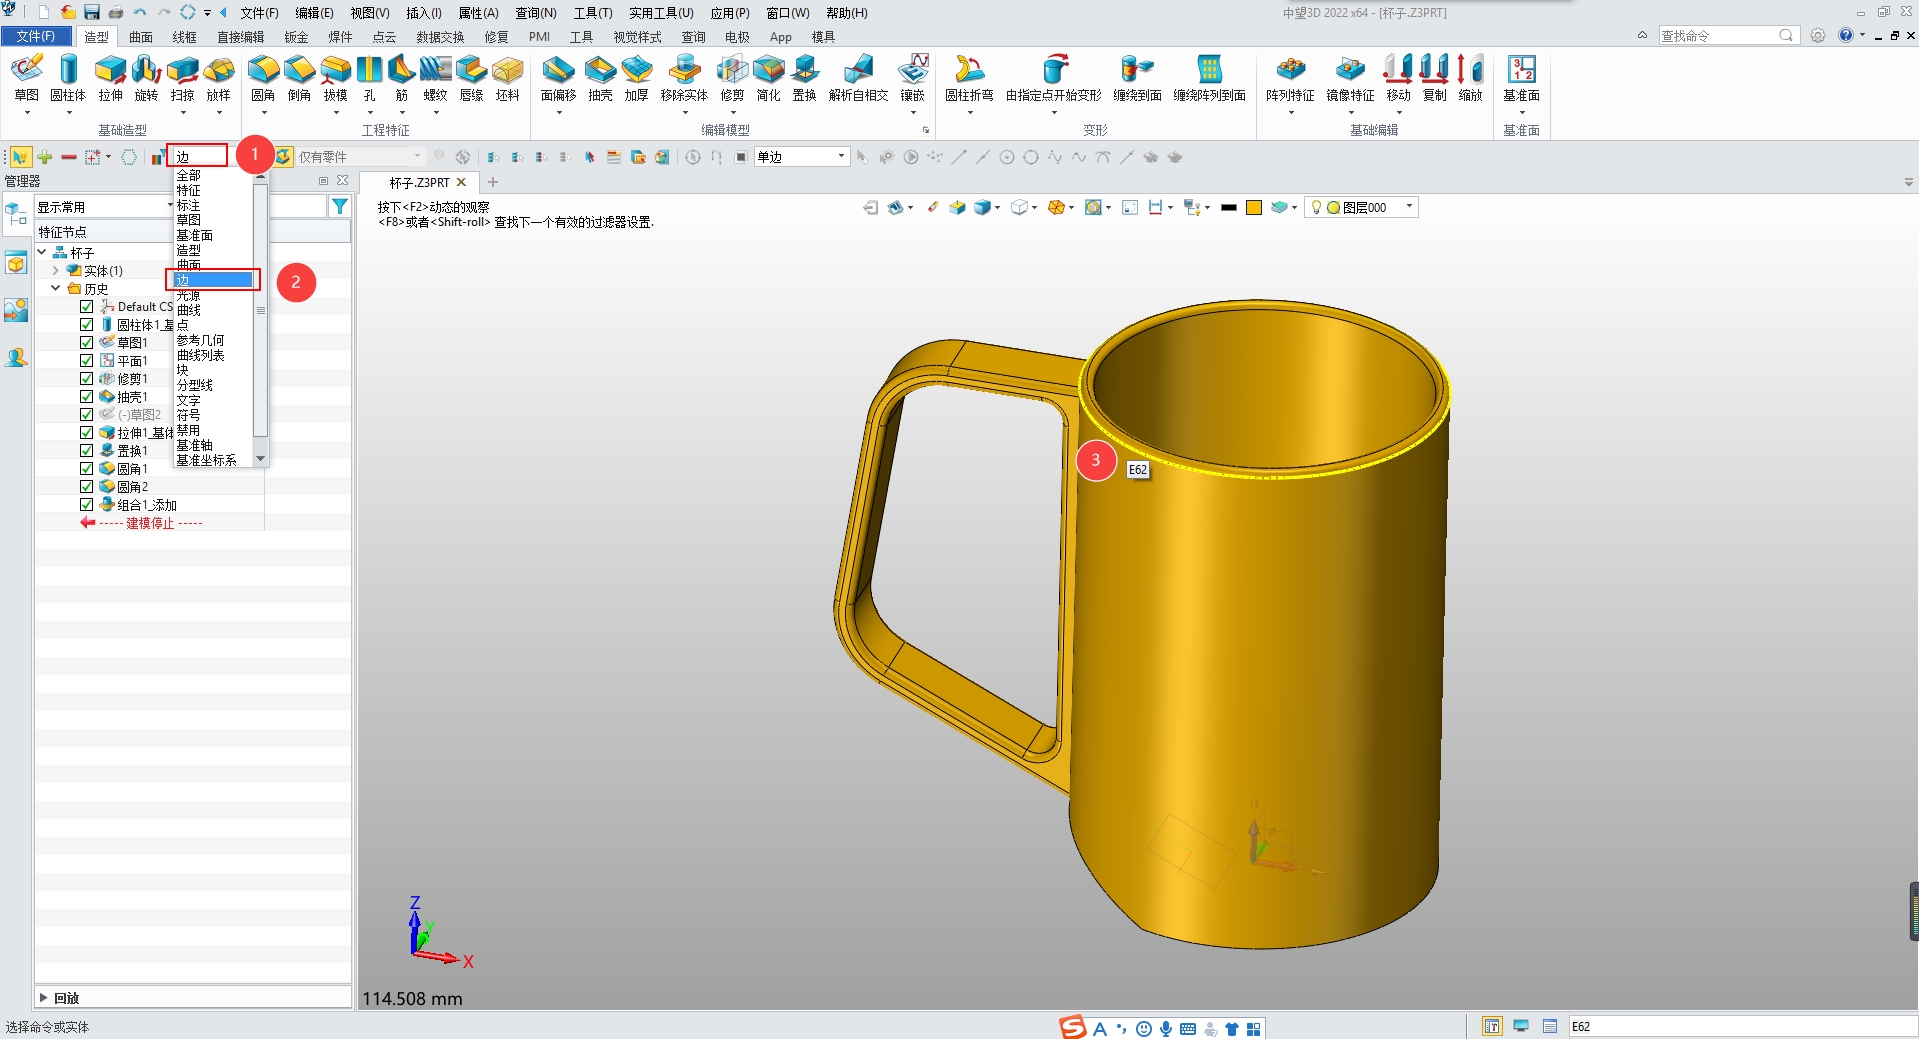This screenshot has width=1919, height=1039.
Task: Open the 拉伸 (extrude) tool
Action: pyautogui.click(x=110, y=80)
